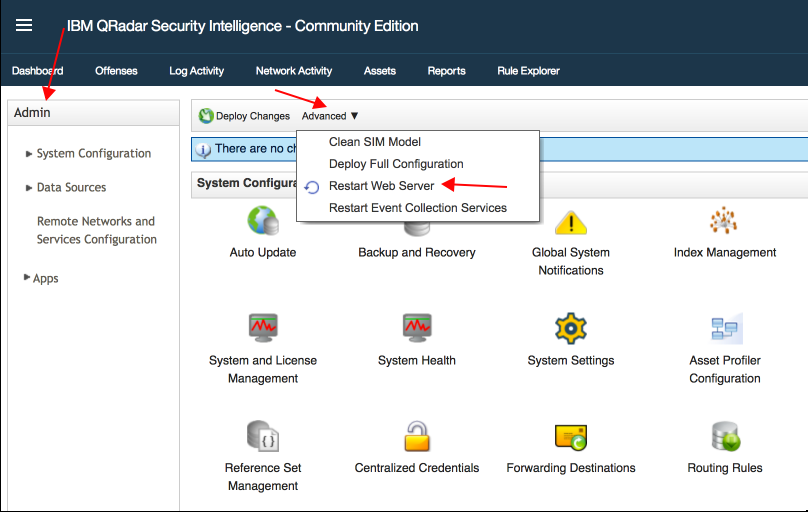Screen dimensions: 808x512
Task: Open Centralized Credentials padlock icon
Action: click(x=416, y=436)
